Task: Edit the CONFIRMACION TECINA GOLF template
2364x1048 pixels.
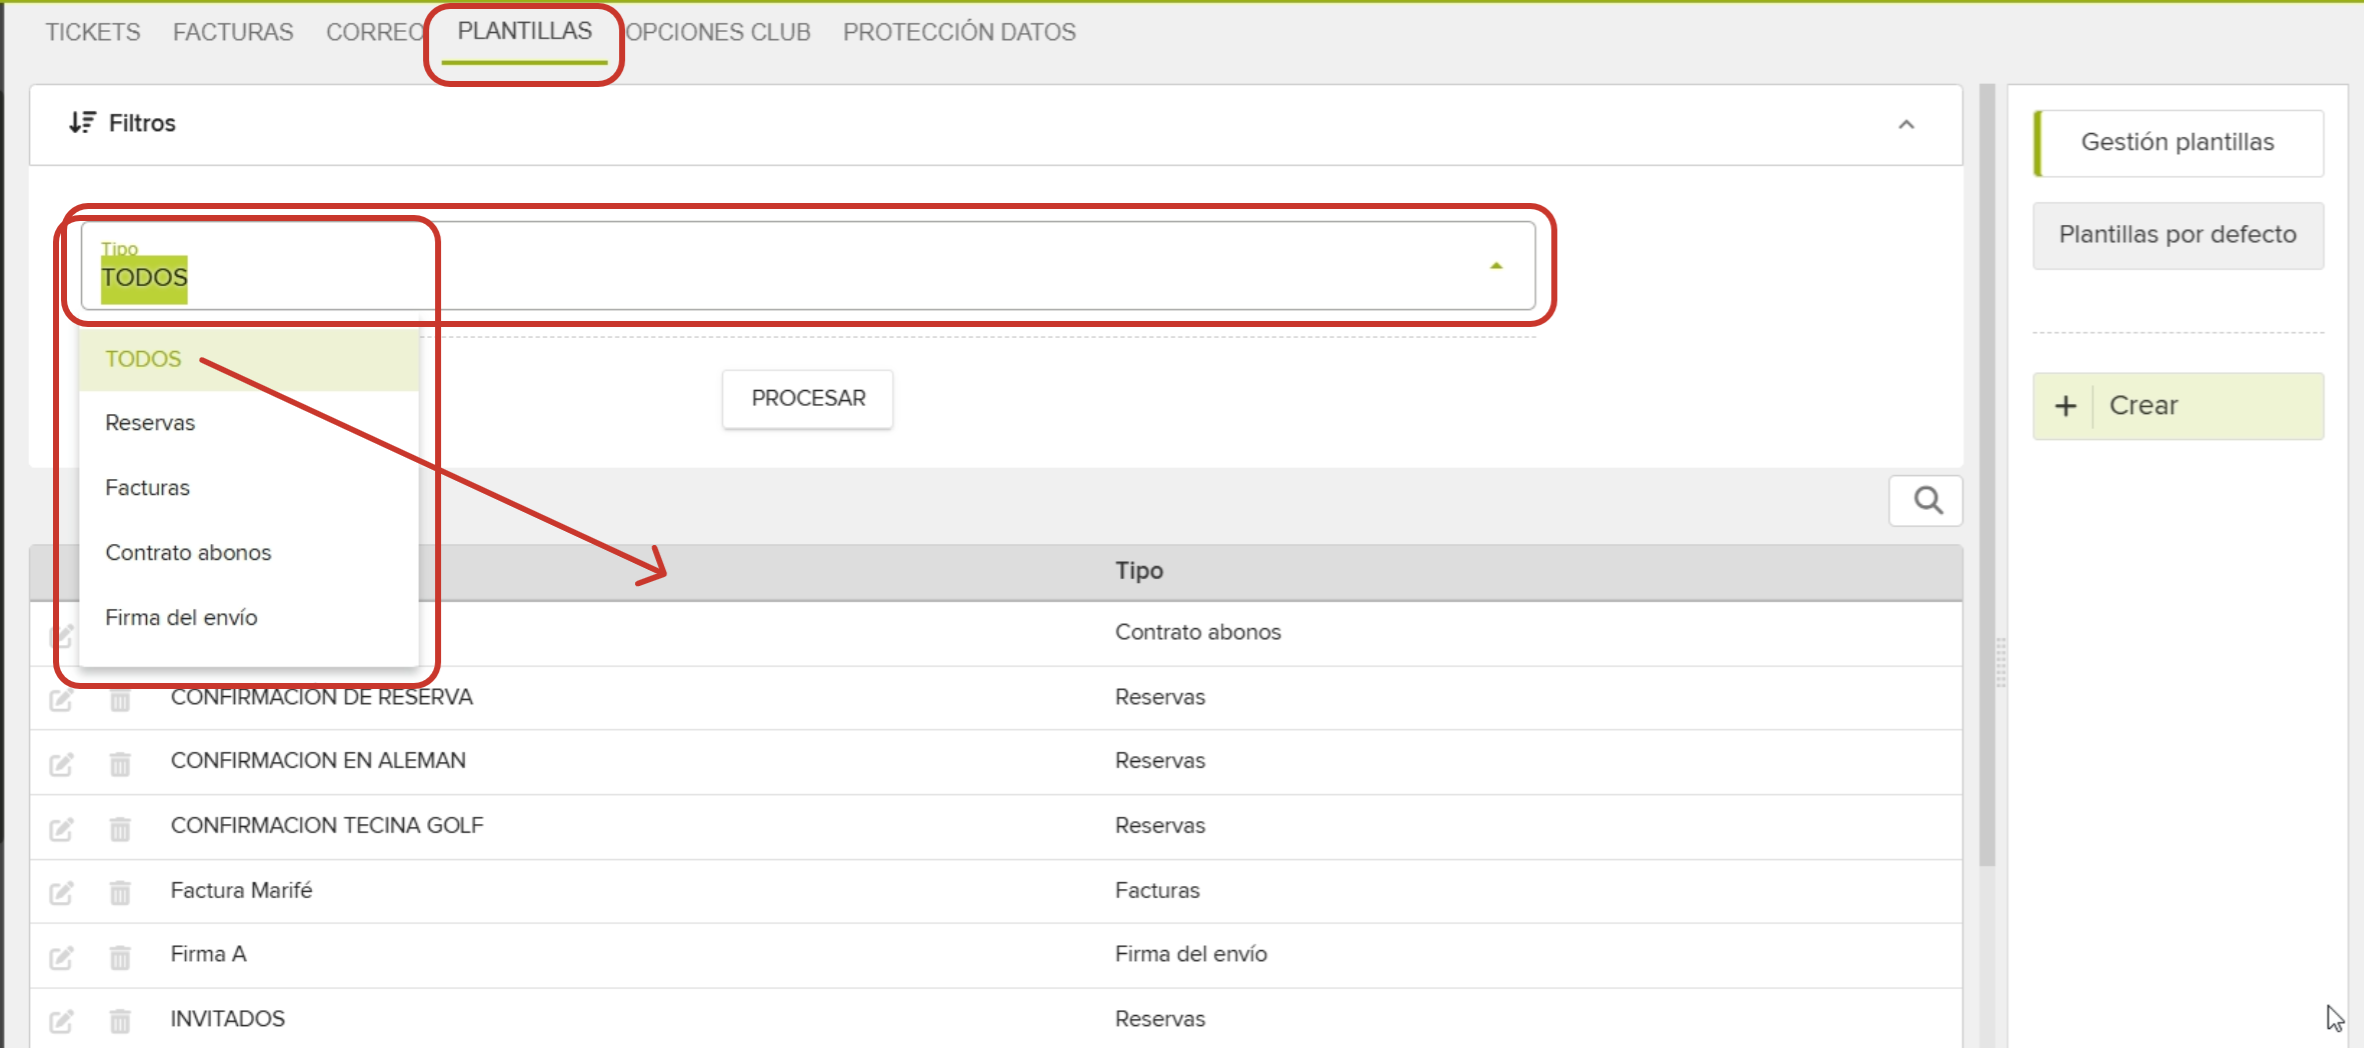Action: [x=61, y=829]
